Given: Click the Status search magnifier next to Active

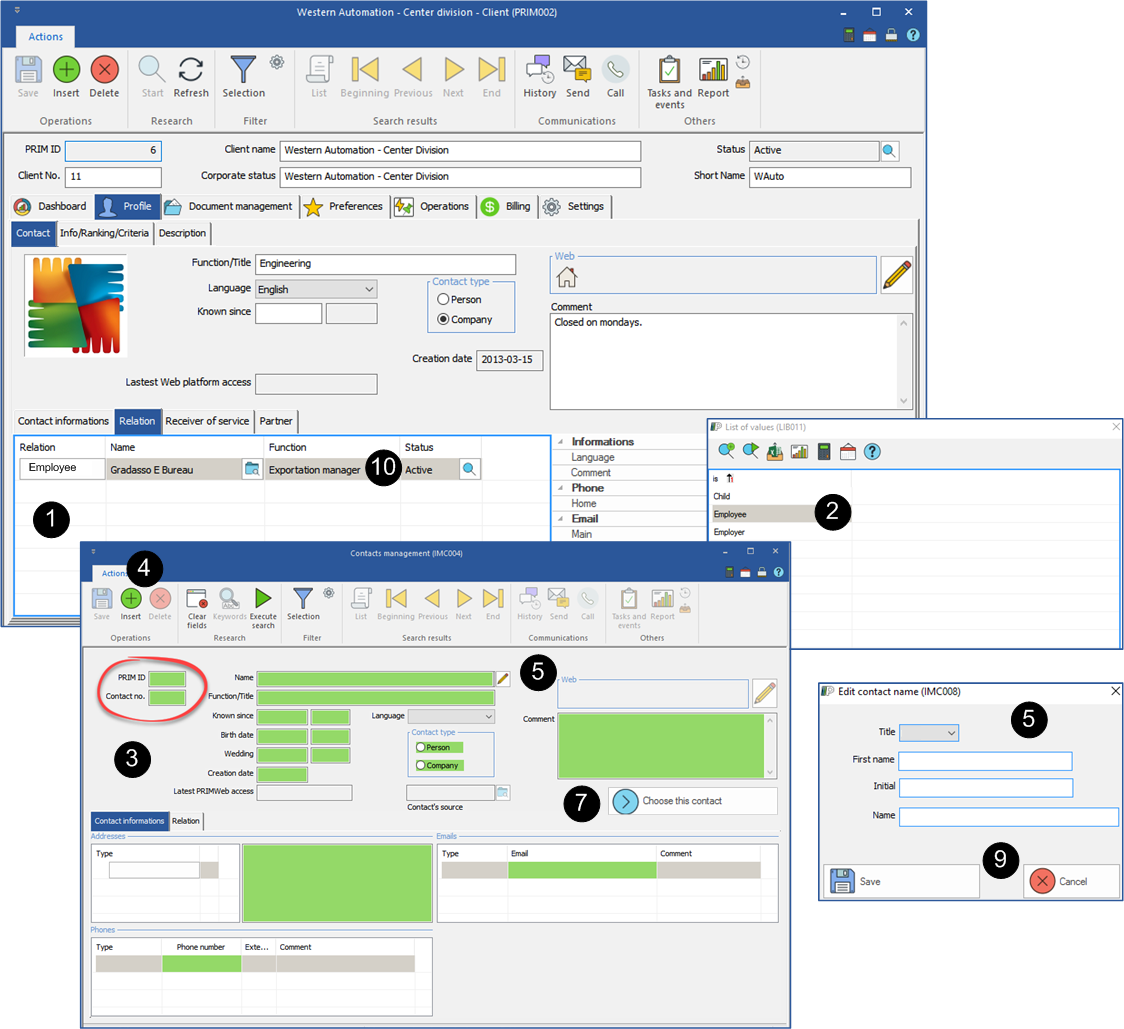Looking at the screenshot, I should (x=889, y=151).
